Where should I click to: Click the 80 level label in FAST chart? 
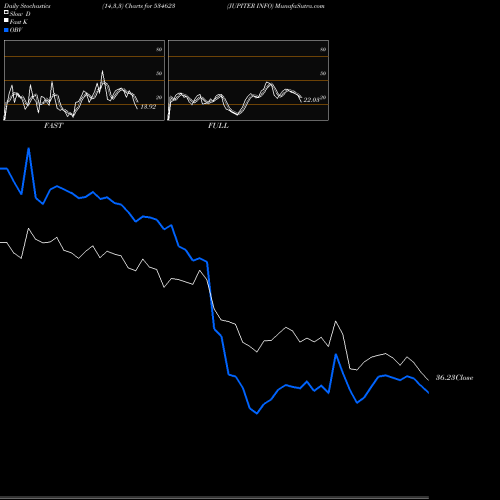(x=159, y=49)
